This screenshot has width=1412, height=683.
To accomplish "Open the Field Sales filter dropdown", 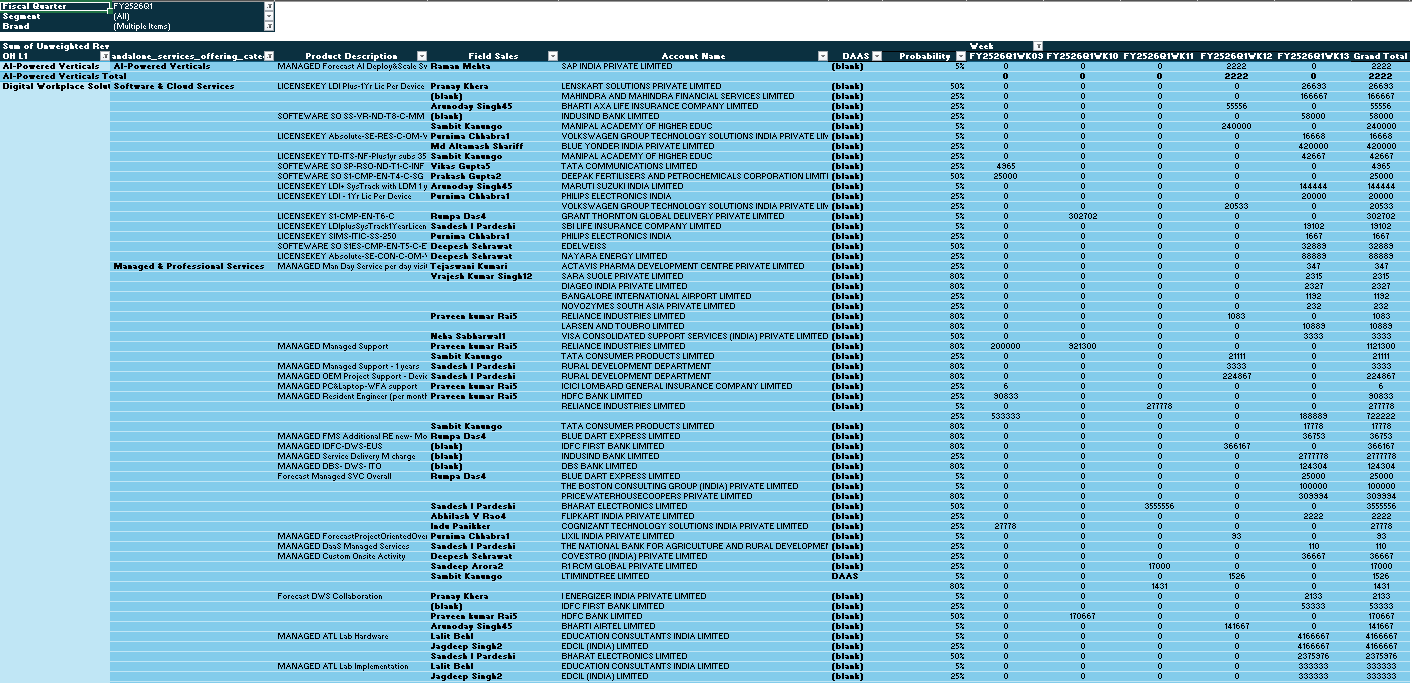I will tap(554, 55).
